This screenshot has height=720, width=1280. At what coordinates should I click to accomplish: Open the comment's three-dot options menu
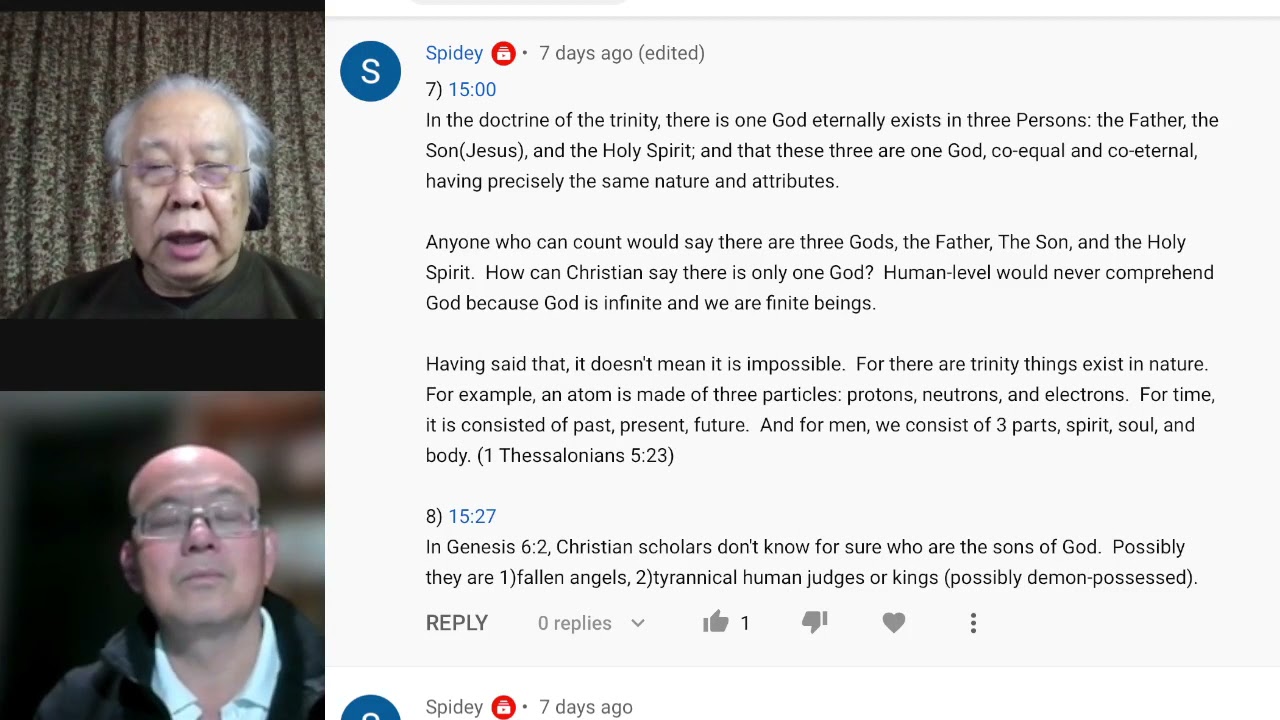pyautogui.click(x=973, y=623)
